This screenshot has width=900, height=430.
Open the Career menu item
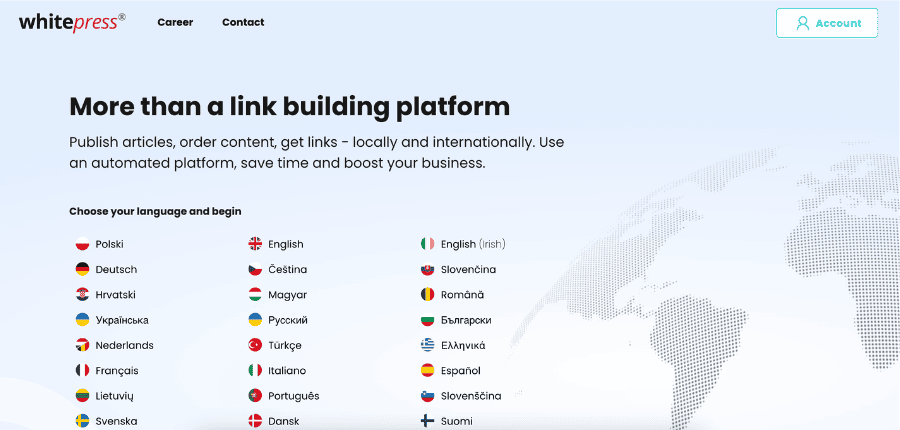pos(175,22)
